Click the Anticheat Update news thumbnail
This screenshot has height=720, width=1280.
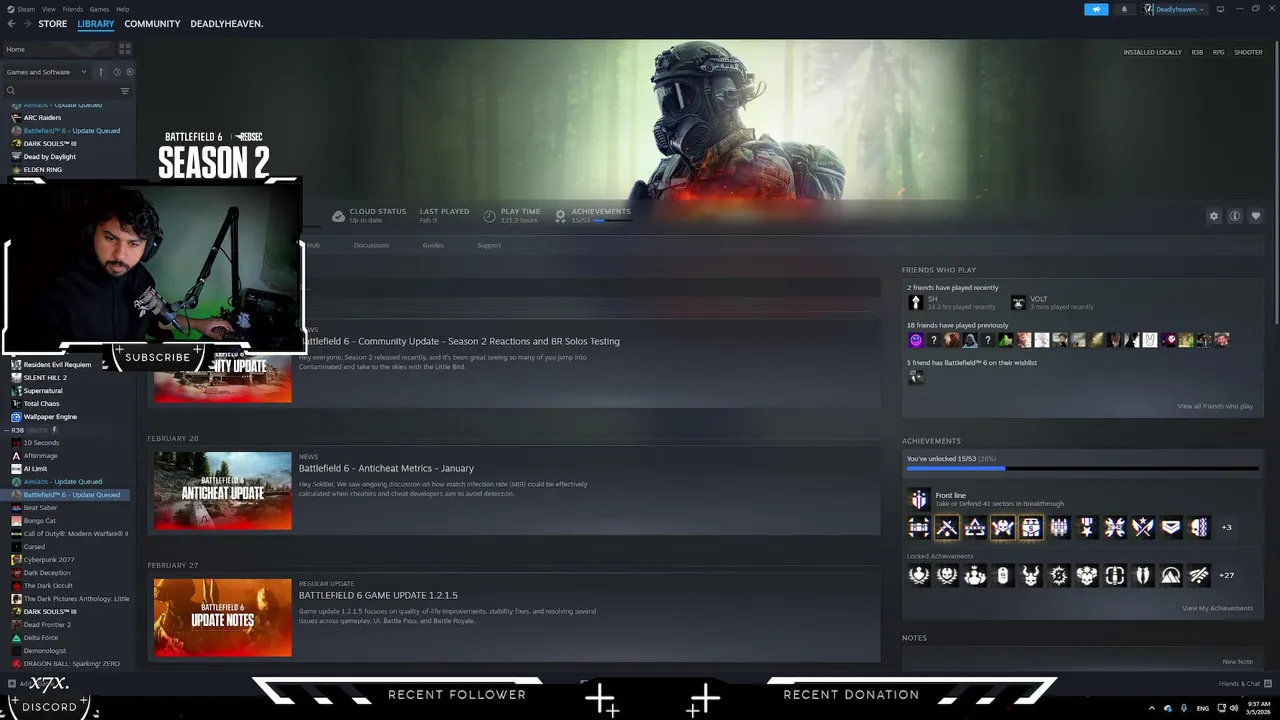click(223, 491)
